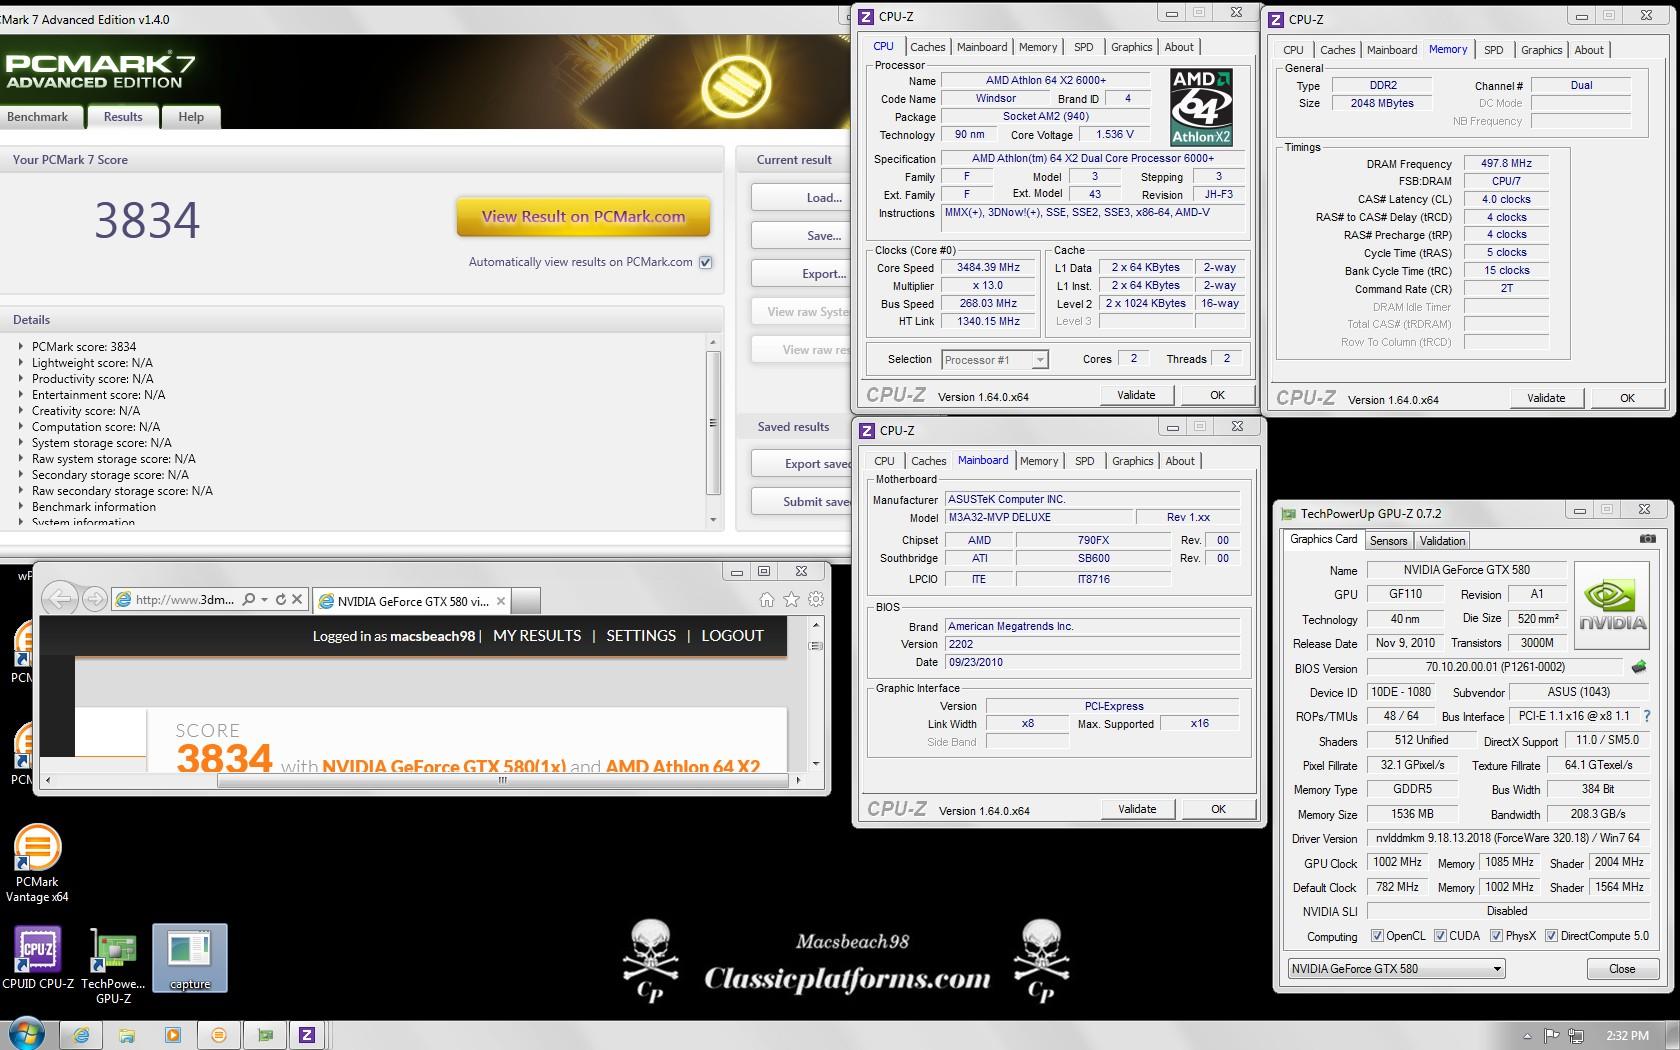
Task: Click the address bar search magnifier
Action: [249, 600]
